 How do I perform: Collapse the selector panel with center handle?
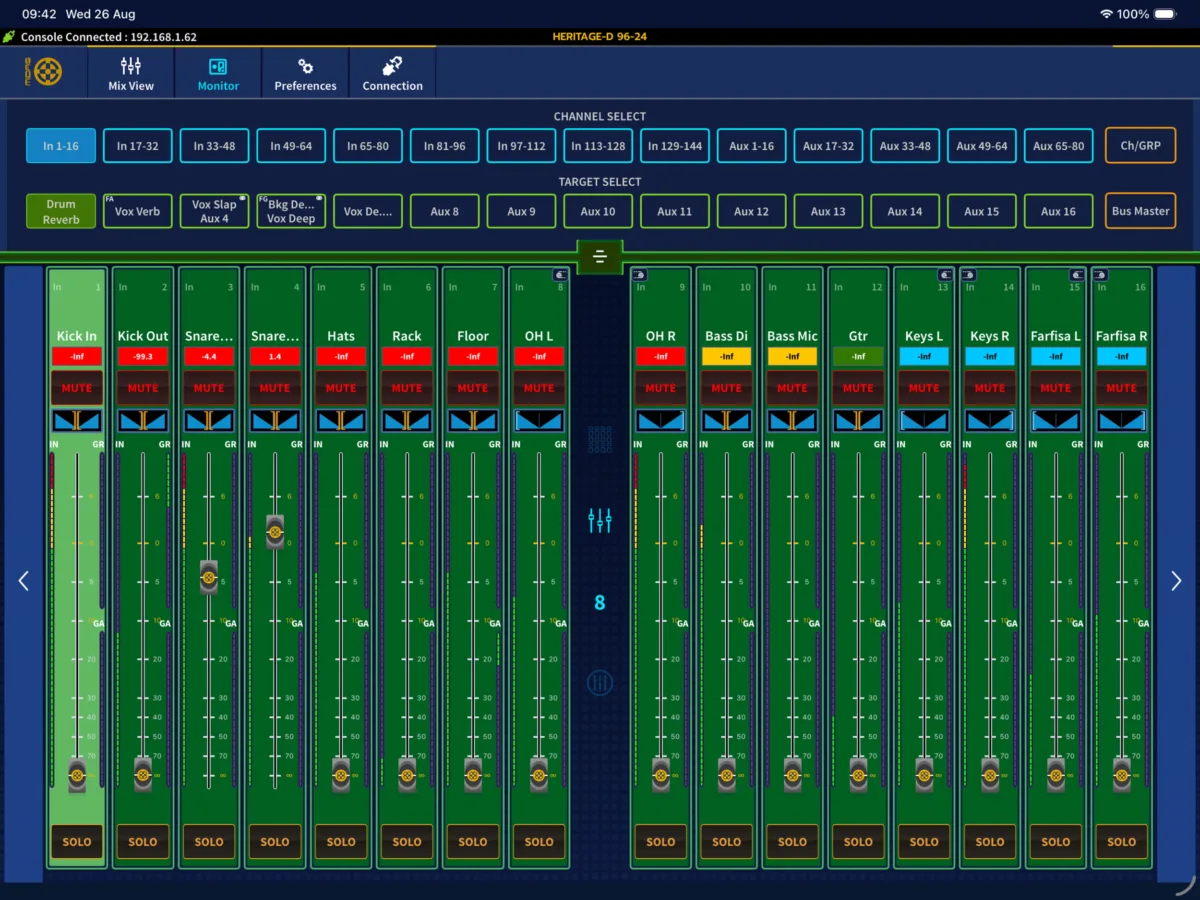[x=600, y=257]
